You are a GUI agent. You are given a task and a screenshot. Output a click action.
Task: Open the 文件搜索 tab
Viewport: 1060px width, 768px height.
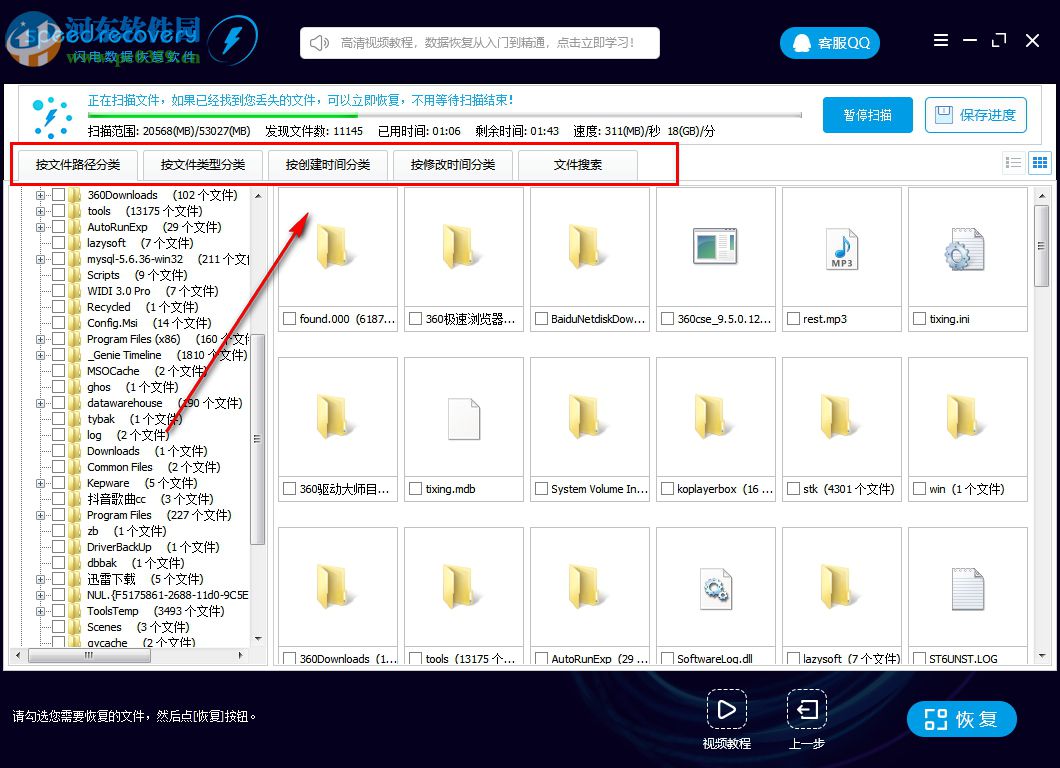pos(577,165)
